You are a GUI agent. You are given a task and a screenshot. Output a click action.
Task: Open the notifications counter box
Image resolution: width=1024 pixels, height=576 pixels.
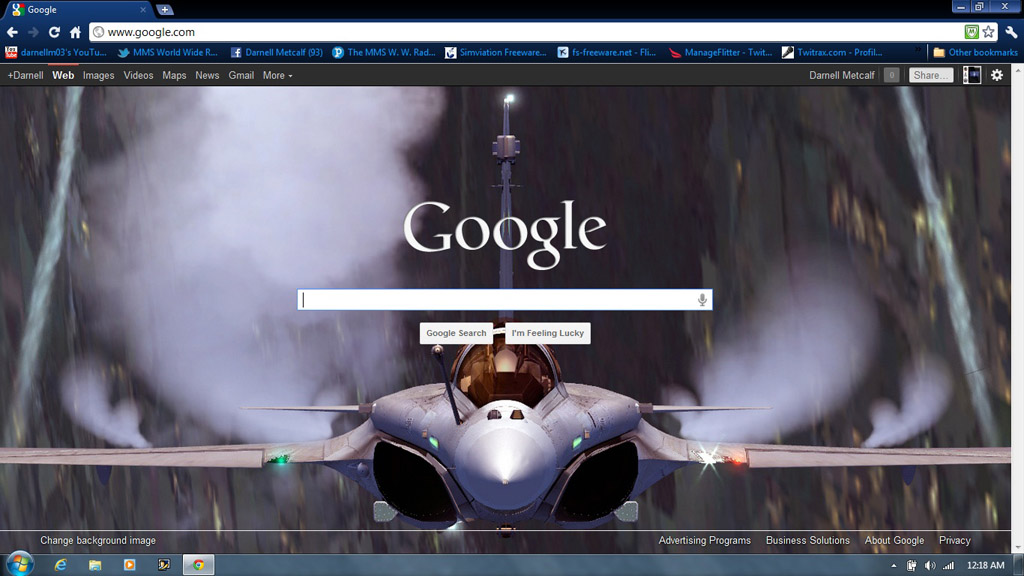pos(891,75)
